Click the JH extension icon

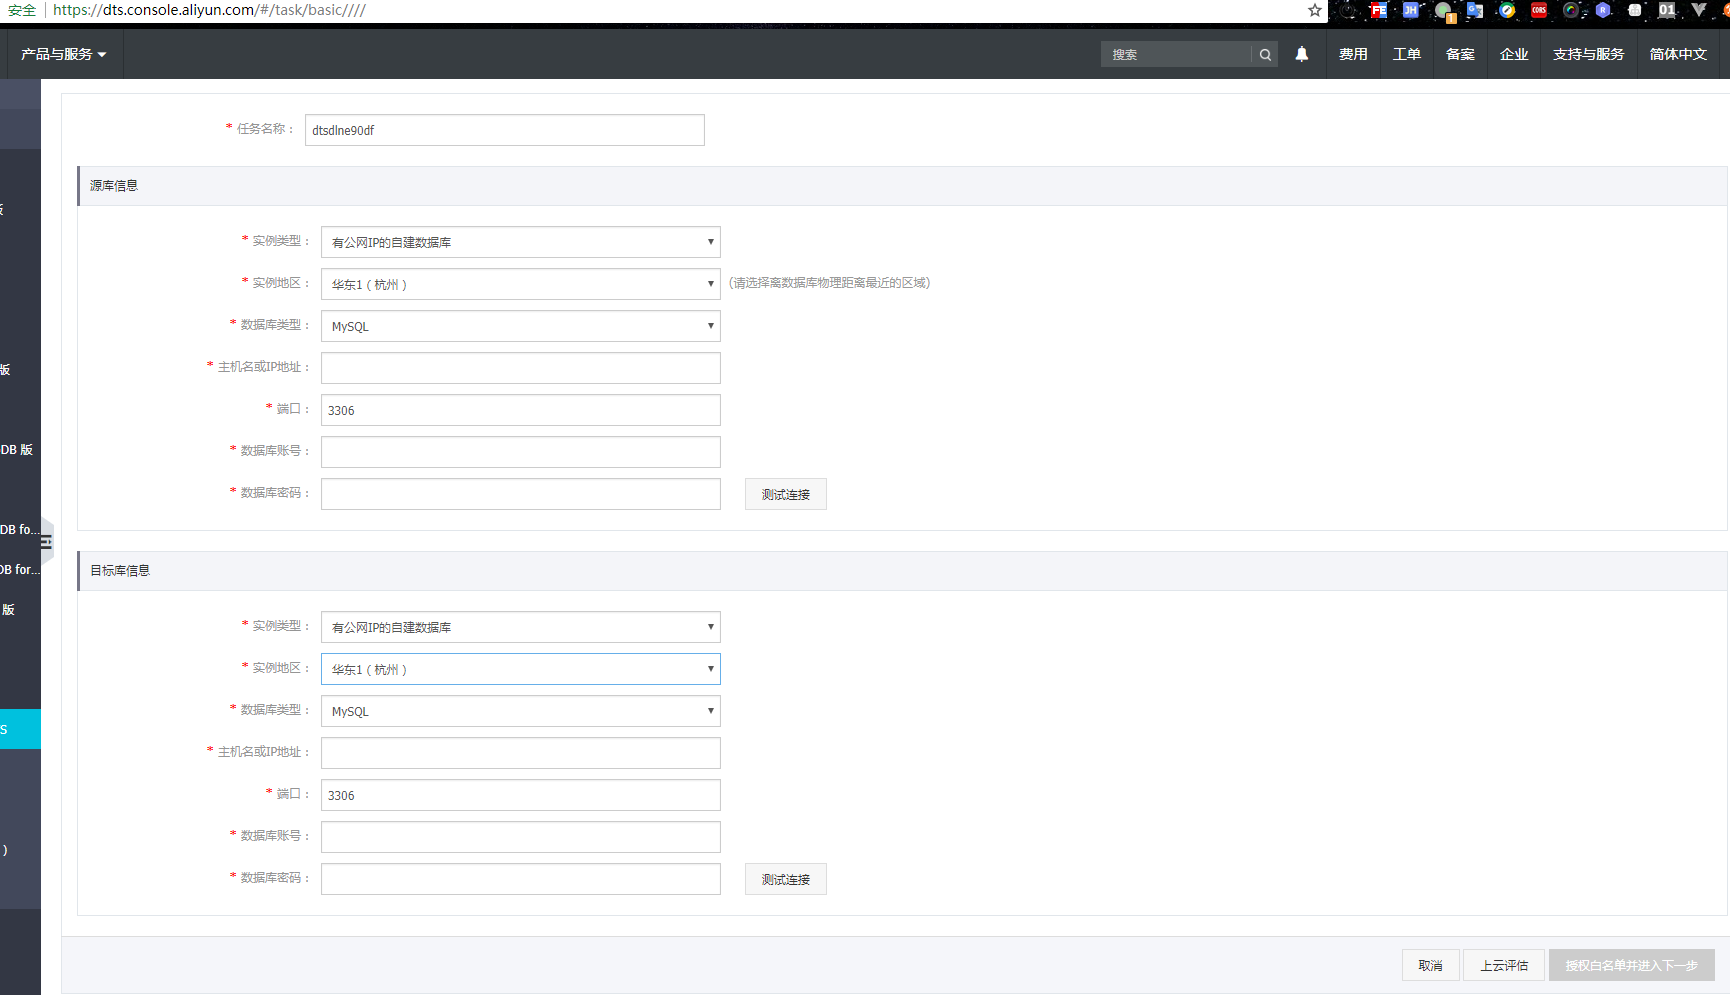tap(1411, 11)
